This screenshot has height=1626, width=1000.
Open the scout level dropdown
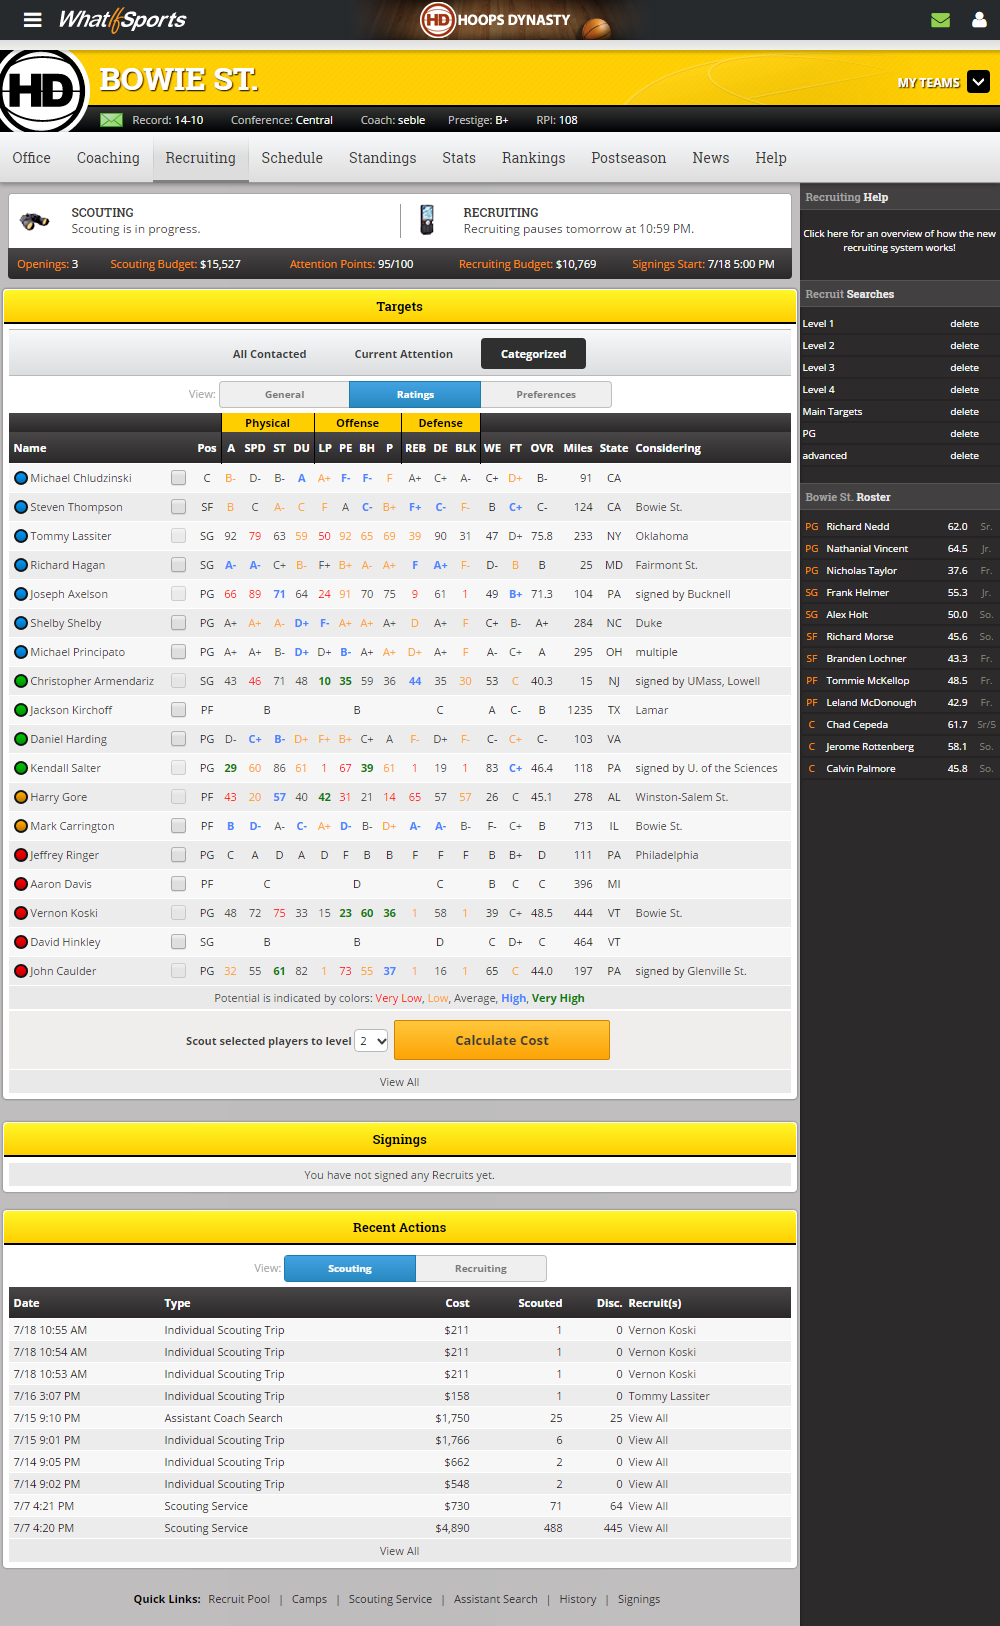click(372, 1041)
